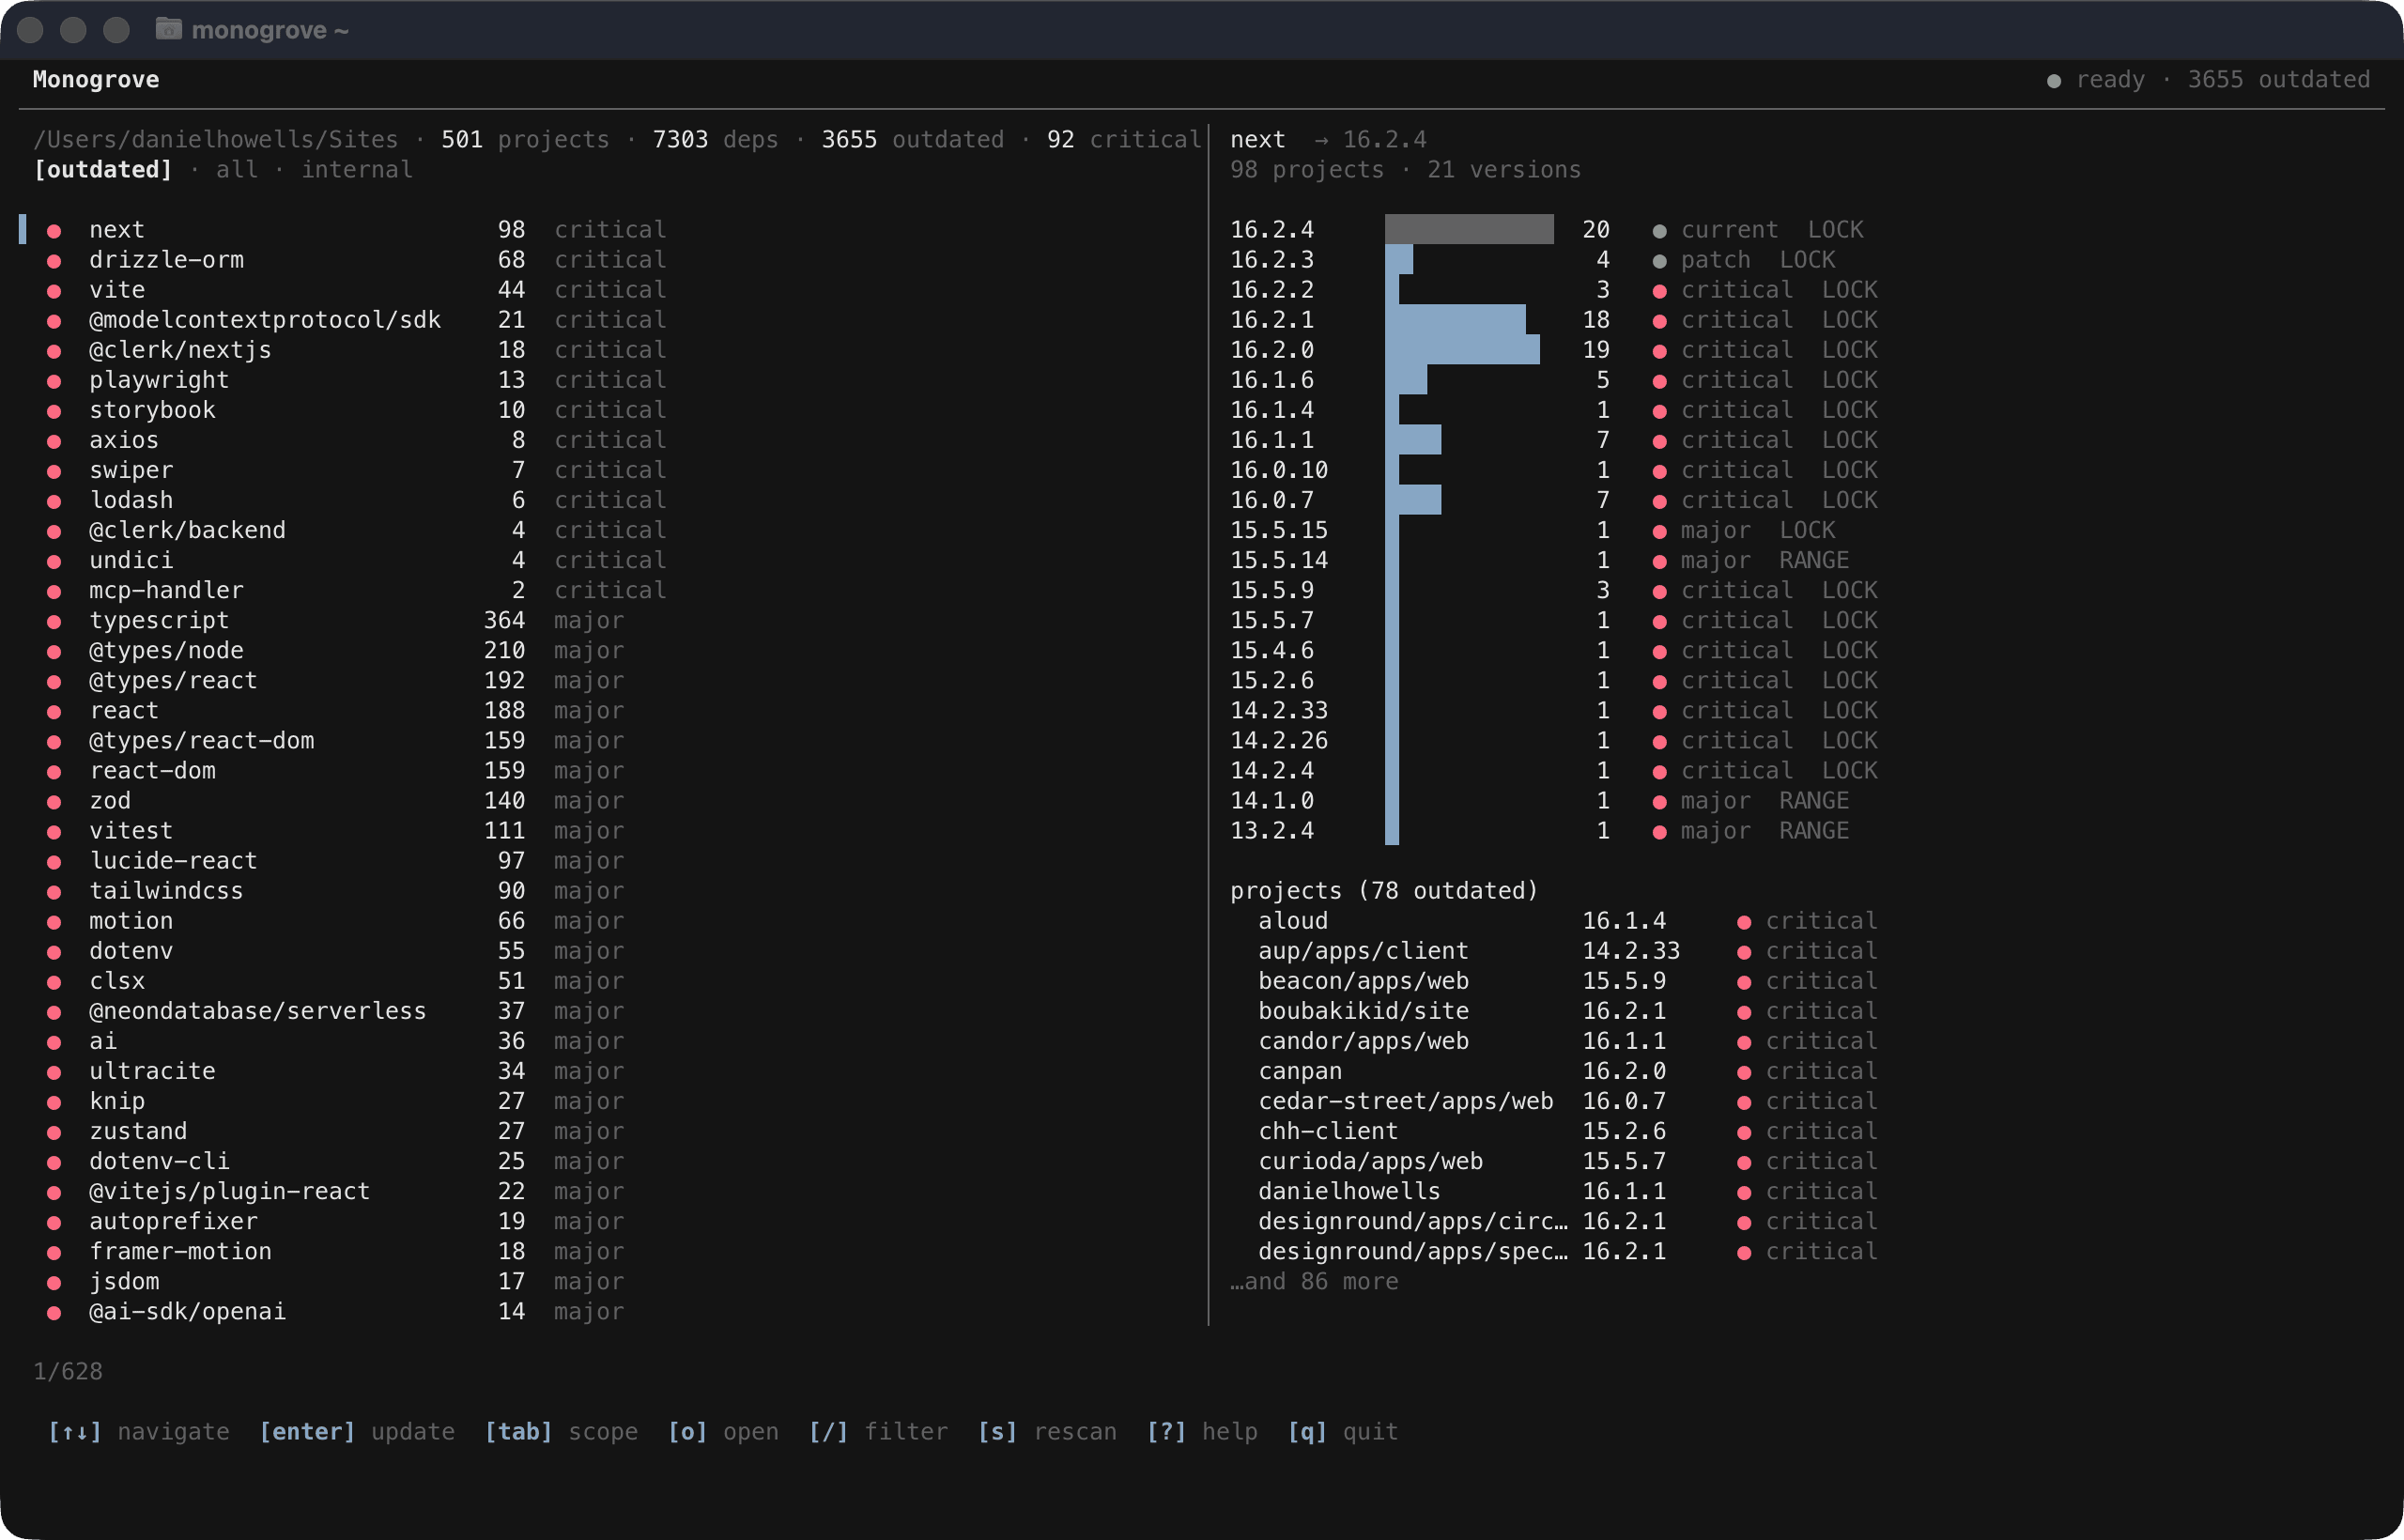Viewport: 2404px width, 1540px height.
Task: Click the red dot next to zod
Action: coord(54,802)
